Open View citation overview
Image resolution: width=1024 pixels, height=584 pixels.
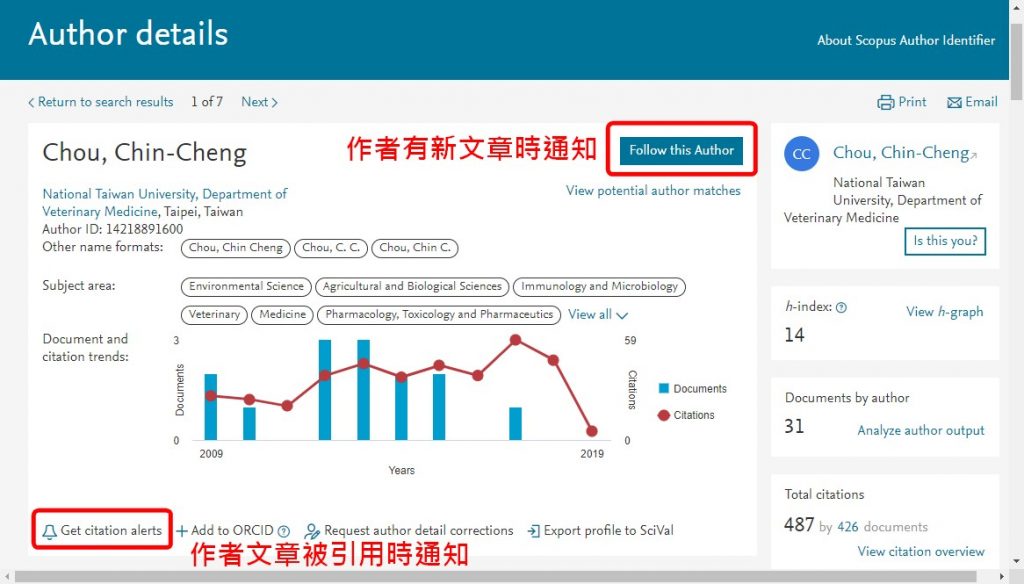(921, 551)
